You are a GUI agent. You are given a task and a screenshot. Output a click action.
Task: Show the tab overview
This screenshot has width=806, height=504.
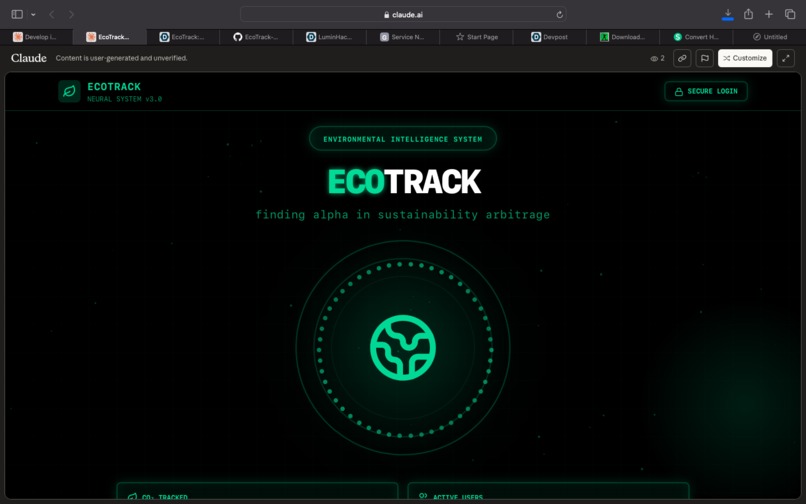coord(790,14)
